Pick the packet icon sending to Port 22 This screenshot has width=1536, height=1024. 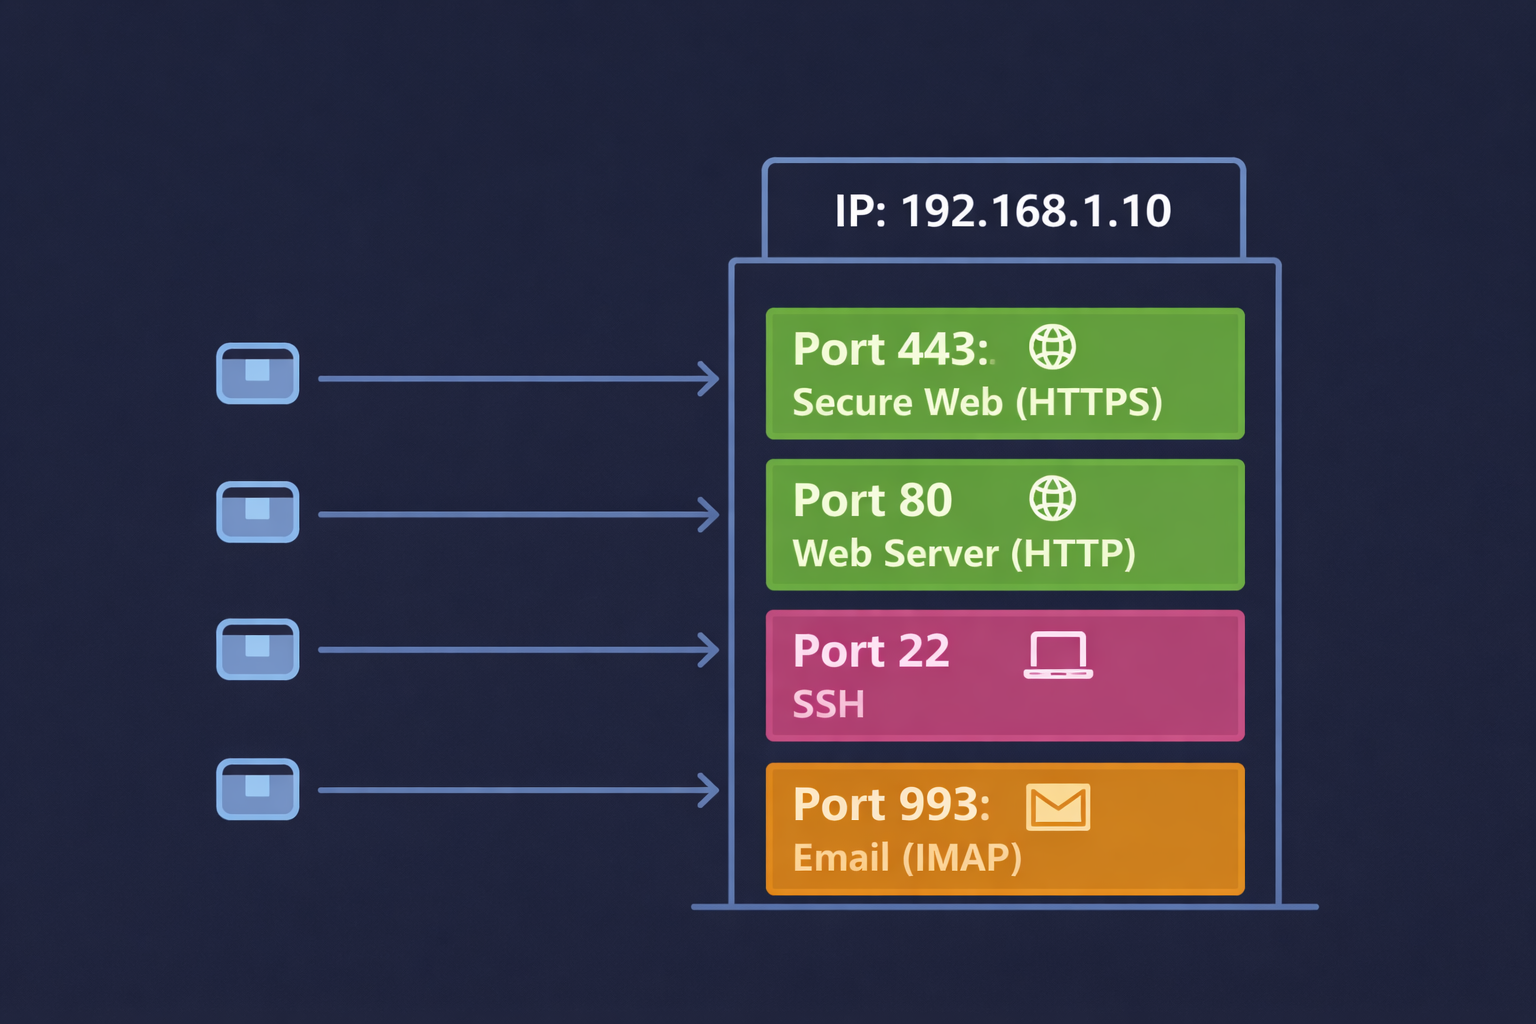258,649
